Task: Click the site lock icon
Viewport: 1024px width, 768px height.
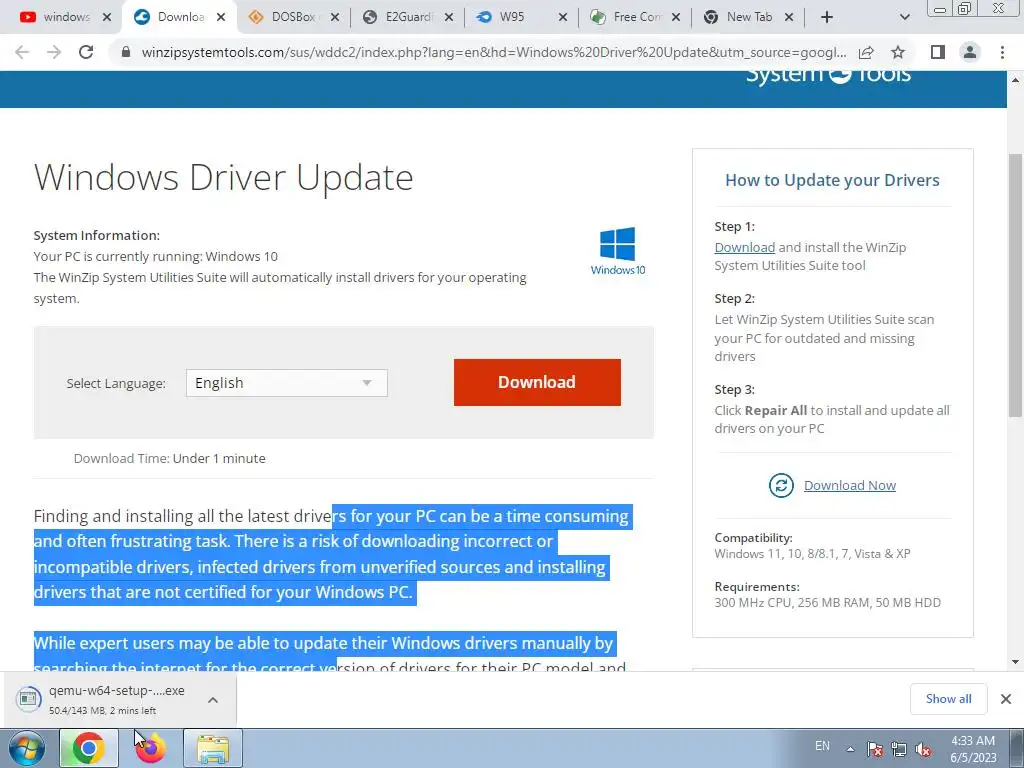Action: click(x=126, y=52)
